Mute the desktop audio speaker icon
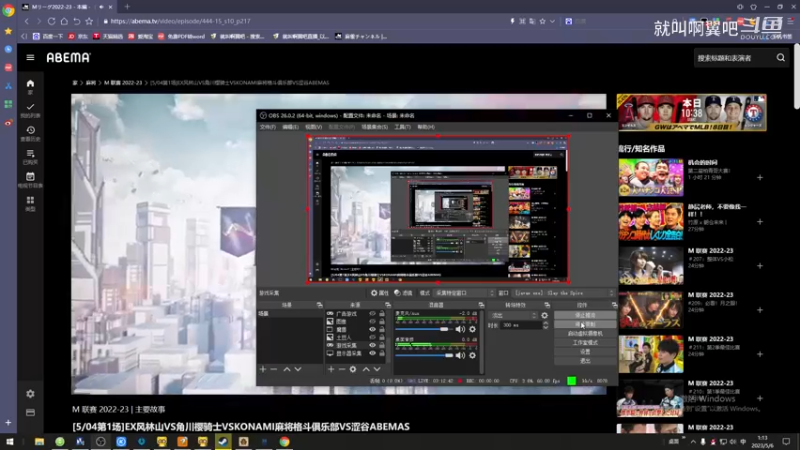 [460, 355]
